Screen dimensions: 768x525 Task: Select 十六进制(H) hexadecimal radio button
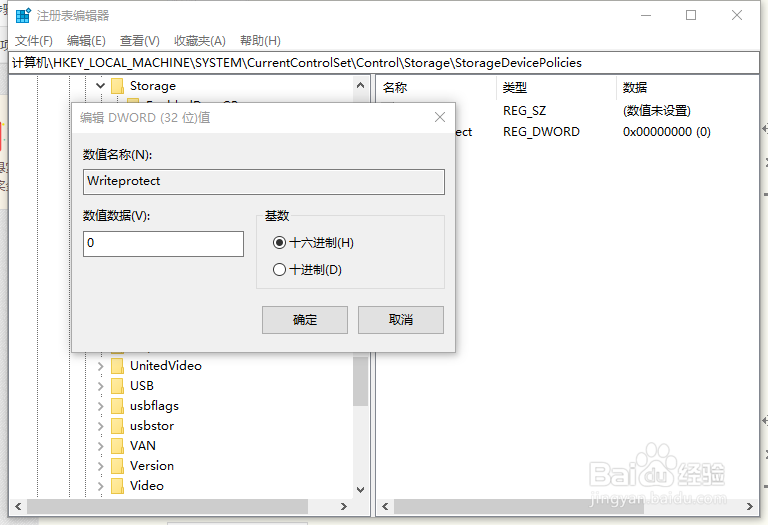pos(279,242)
